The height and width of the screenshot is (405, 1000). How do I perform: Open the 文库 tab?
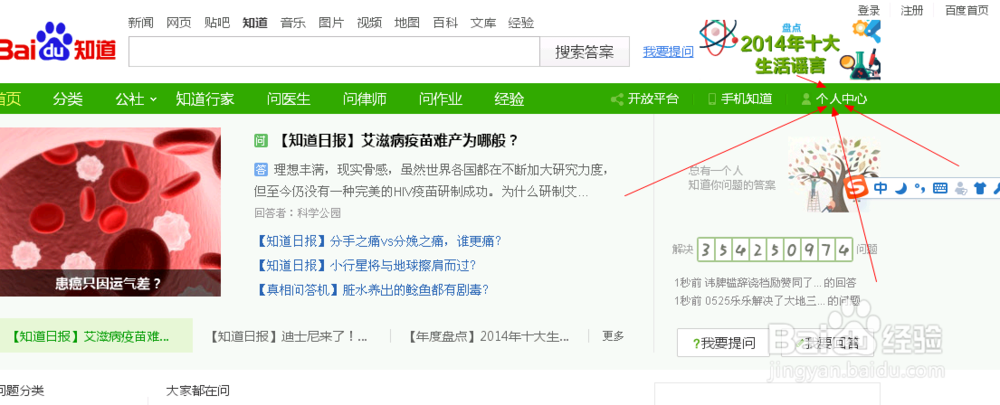483,23
